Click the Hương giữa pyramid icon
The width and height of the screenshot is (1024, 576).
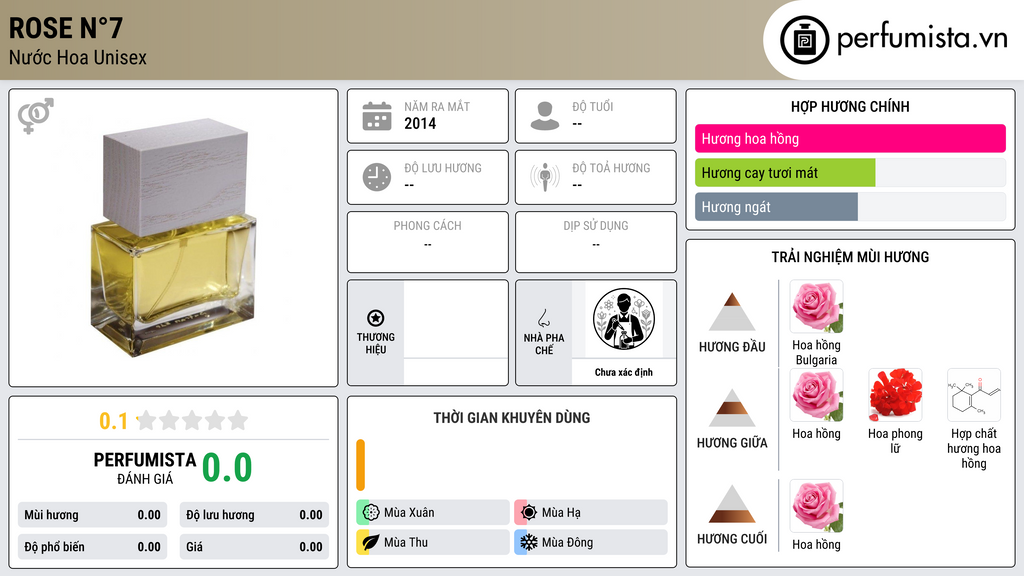coord(731,408)
